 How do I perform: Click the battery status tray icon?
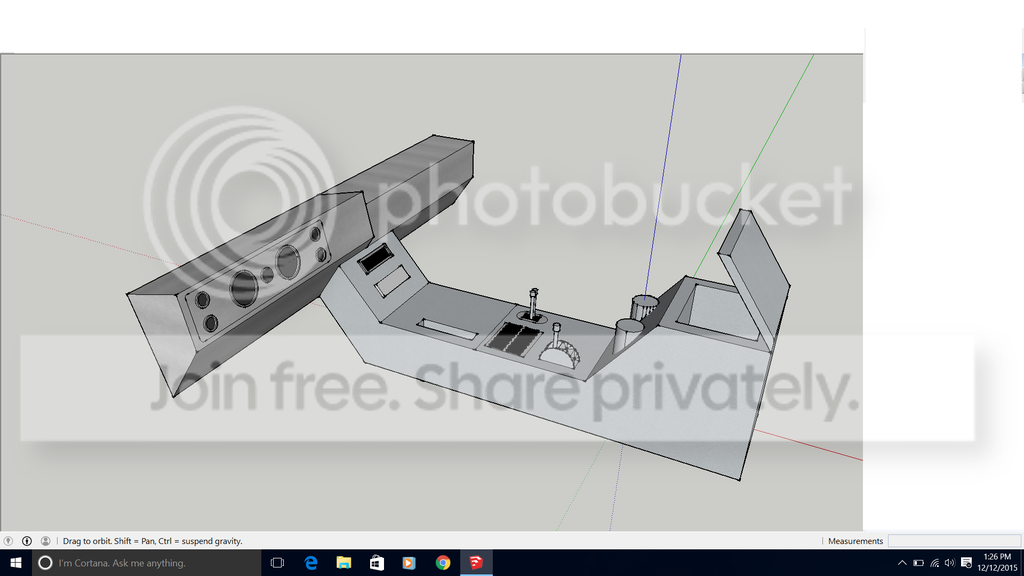[x=918, y=563]
